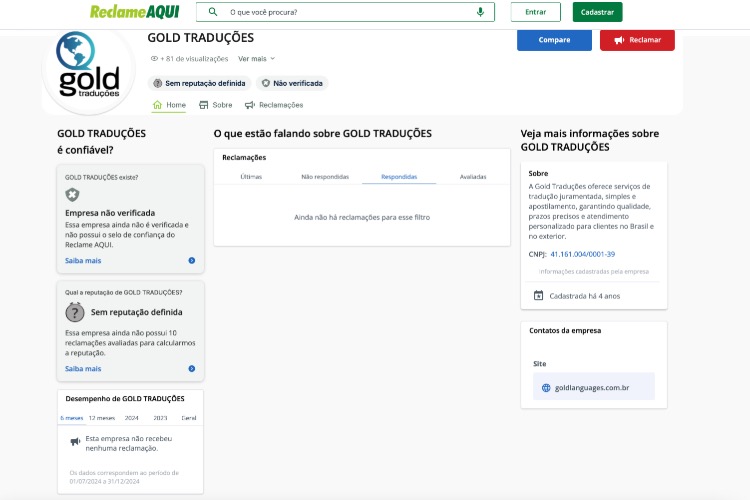
Task: Select the '12 meses' performance tab
Action: coord(102,418)
